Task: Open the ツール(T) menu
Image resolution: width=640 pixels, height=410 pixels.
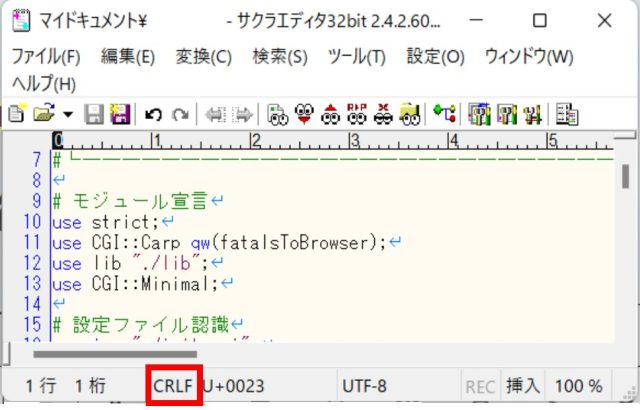Action: coord(357,57)
